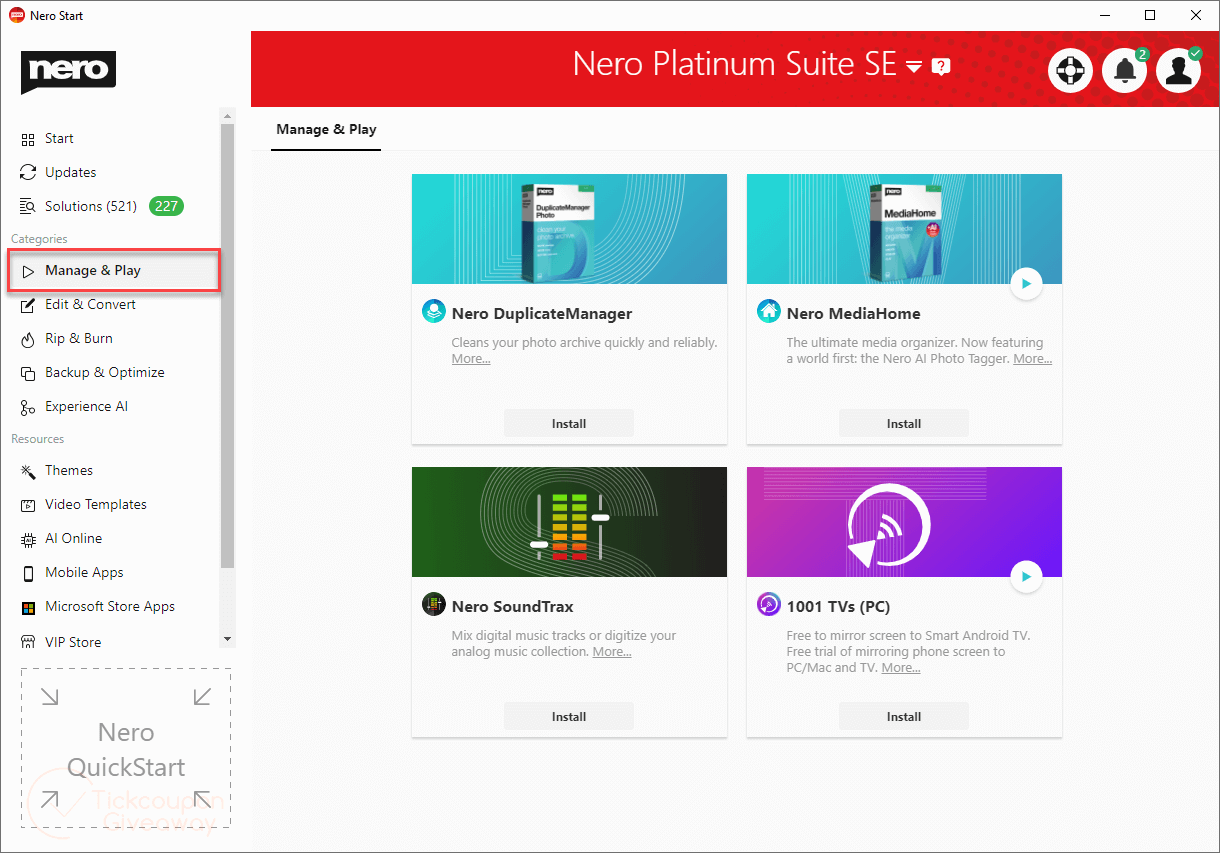The image size is (1220, 853).
Task: Click the Nero MediaHome house icon
Action: [x=768, y=312]
